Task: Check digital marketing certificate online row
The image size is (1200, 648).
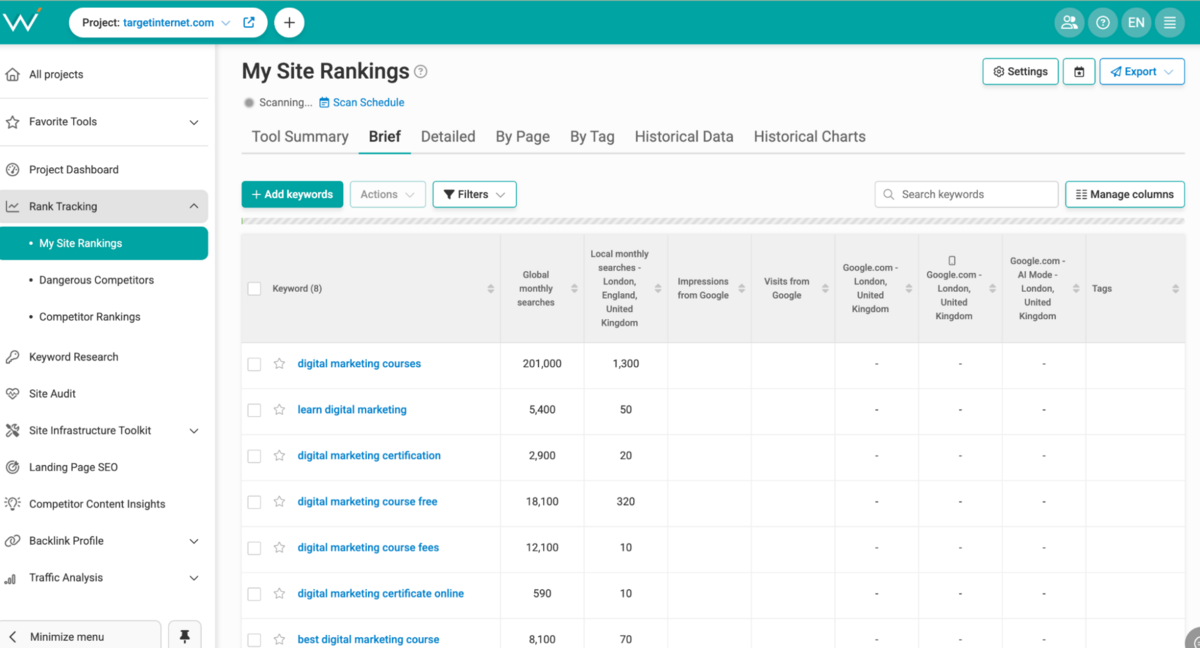Action: (254, 594)
